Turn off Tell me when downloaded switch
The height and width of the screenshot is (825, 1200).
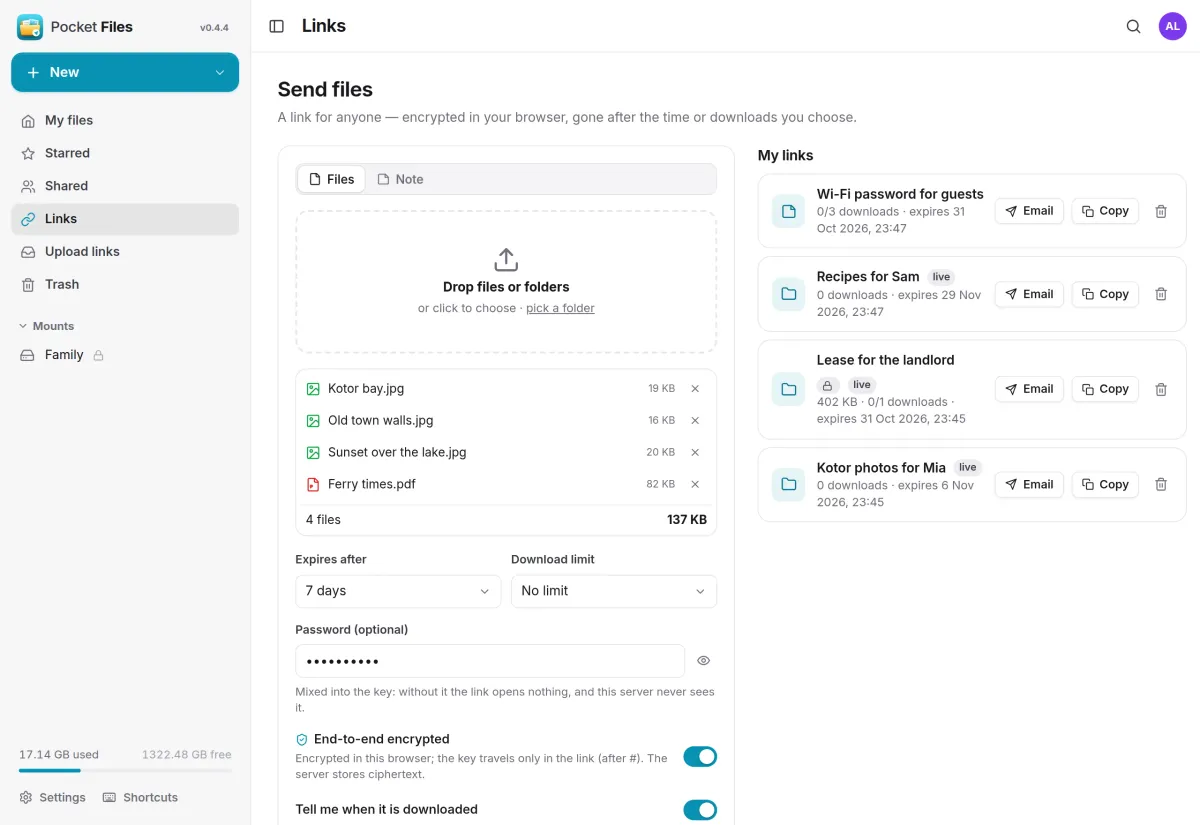click(x=700, y=810)
